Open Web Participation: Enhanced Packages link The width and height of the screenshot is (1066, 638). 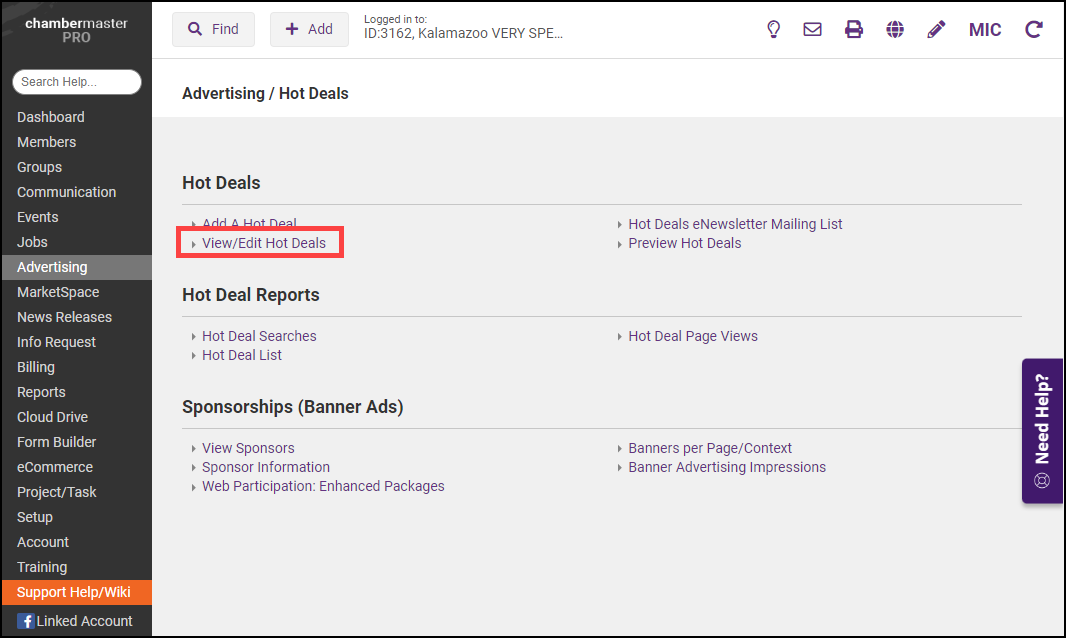323,486
